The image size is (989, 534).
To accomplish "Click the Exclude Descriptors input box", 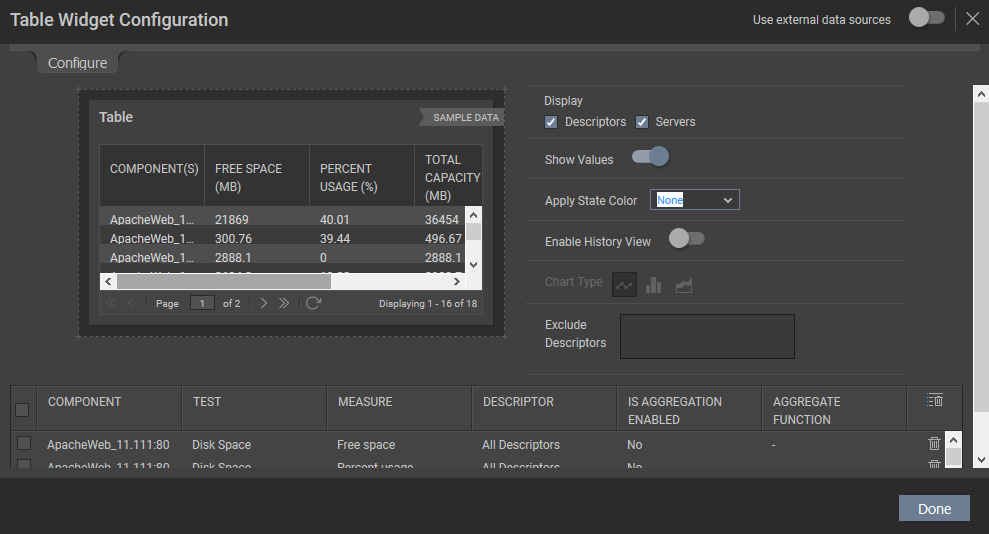I will click(707, 337).
